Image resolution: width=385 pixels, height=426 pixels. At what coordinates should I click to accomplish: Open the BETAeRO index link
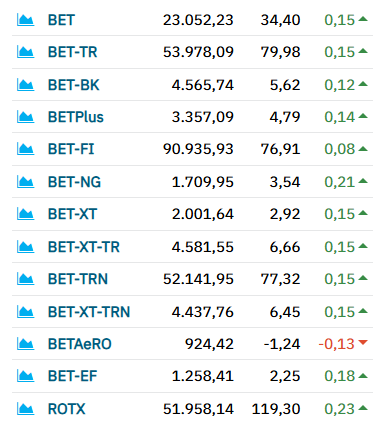tap(80, 344)
